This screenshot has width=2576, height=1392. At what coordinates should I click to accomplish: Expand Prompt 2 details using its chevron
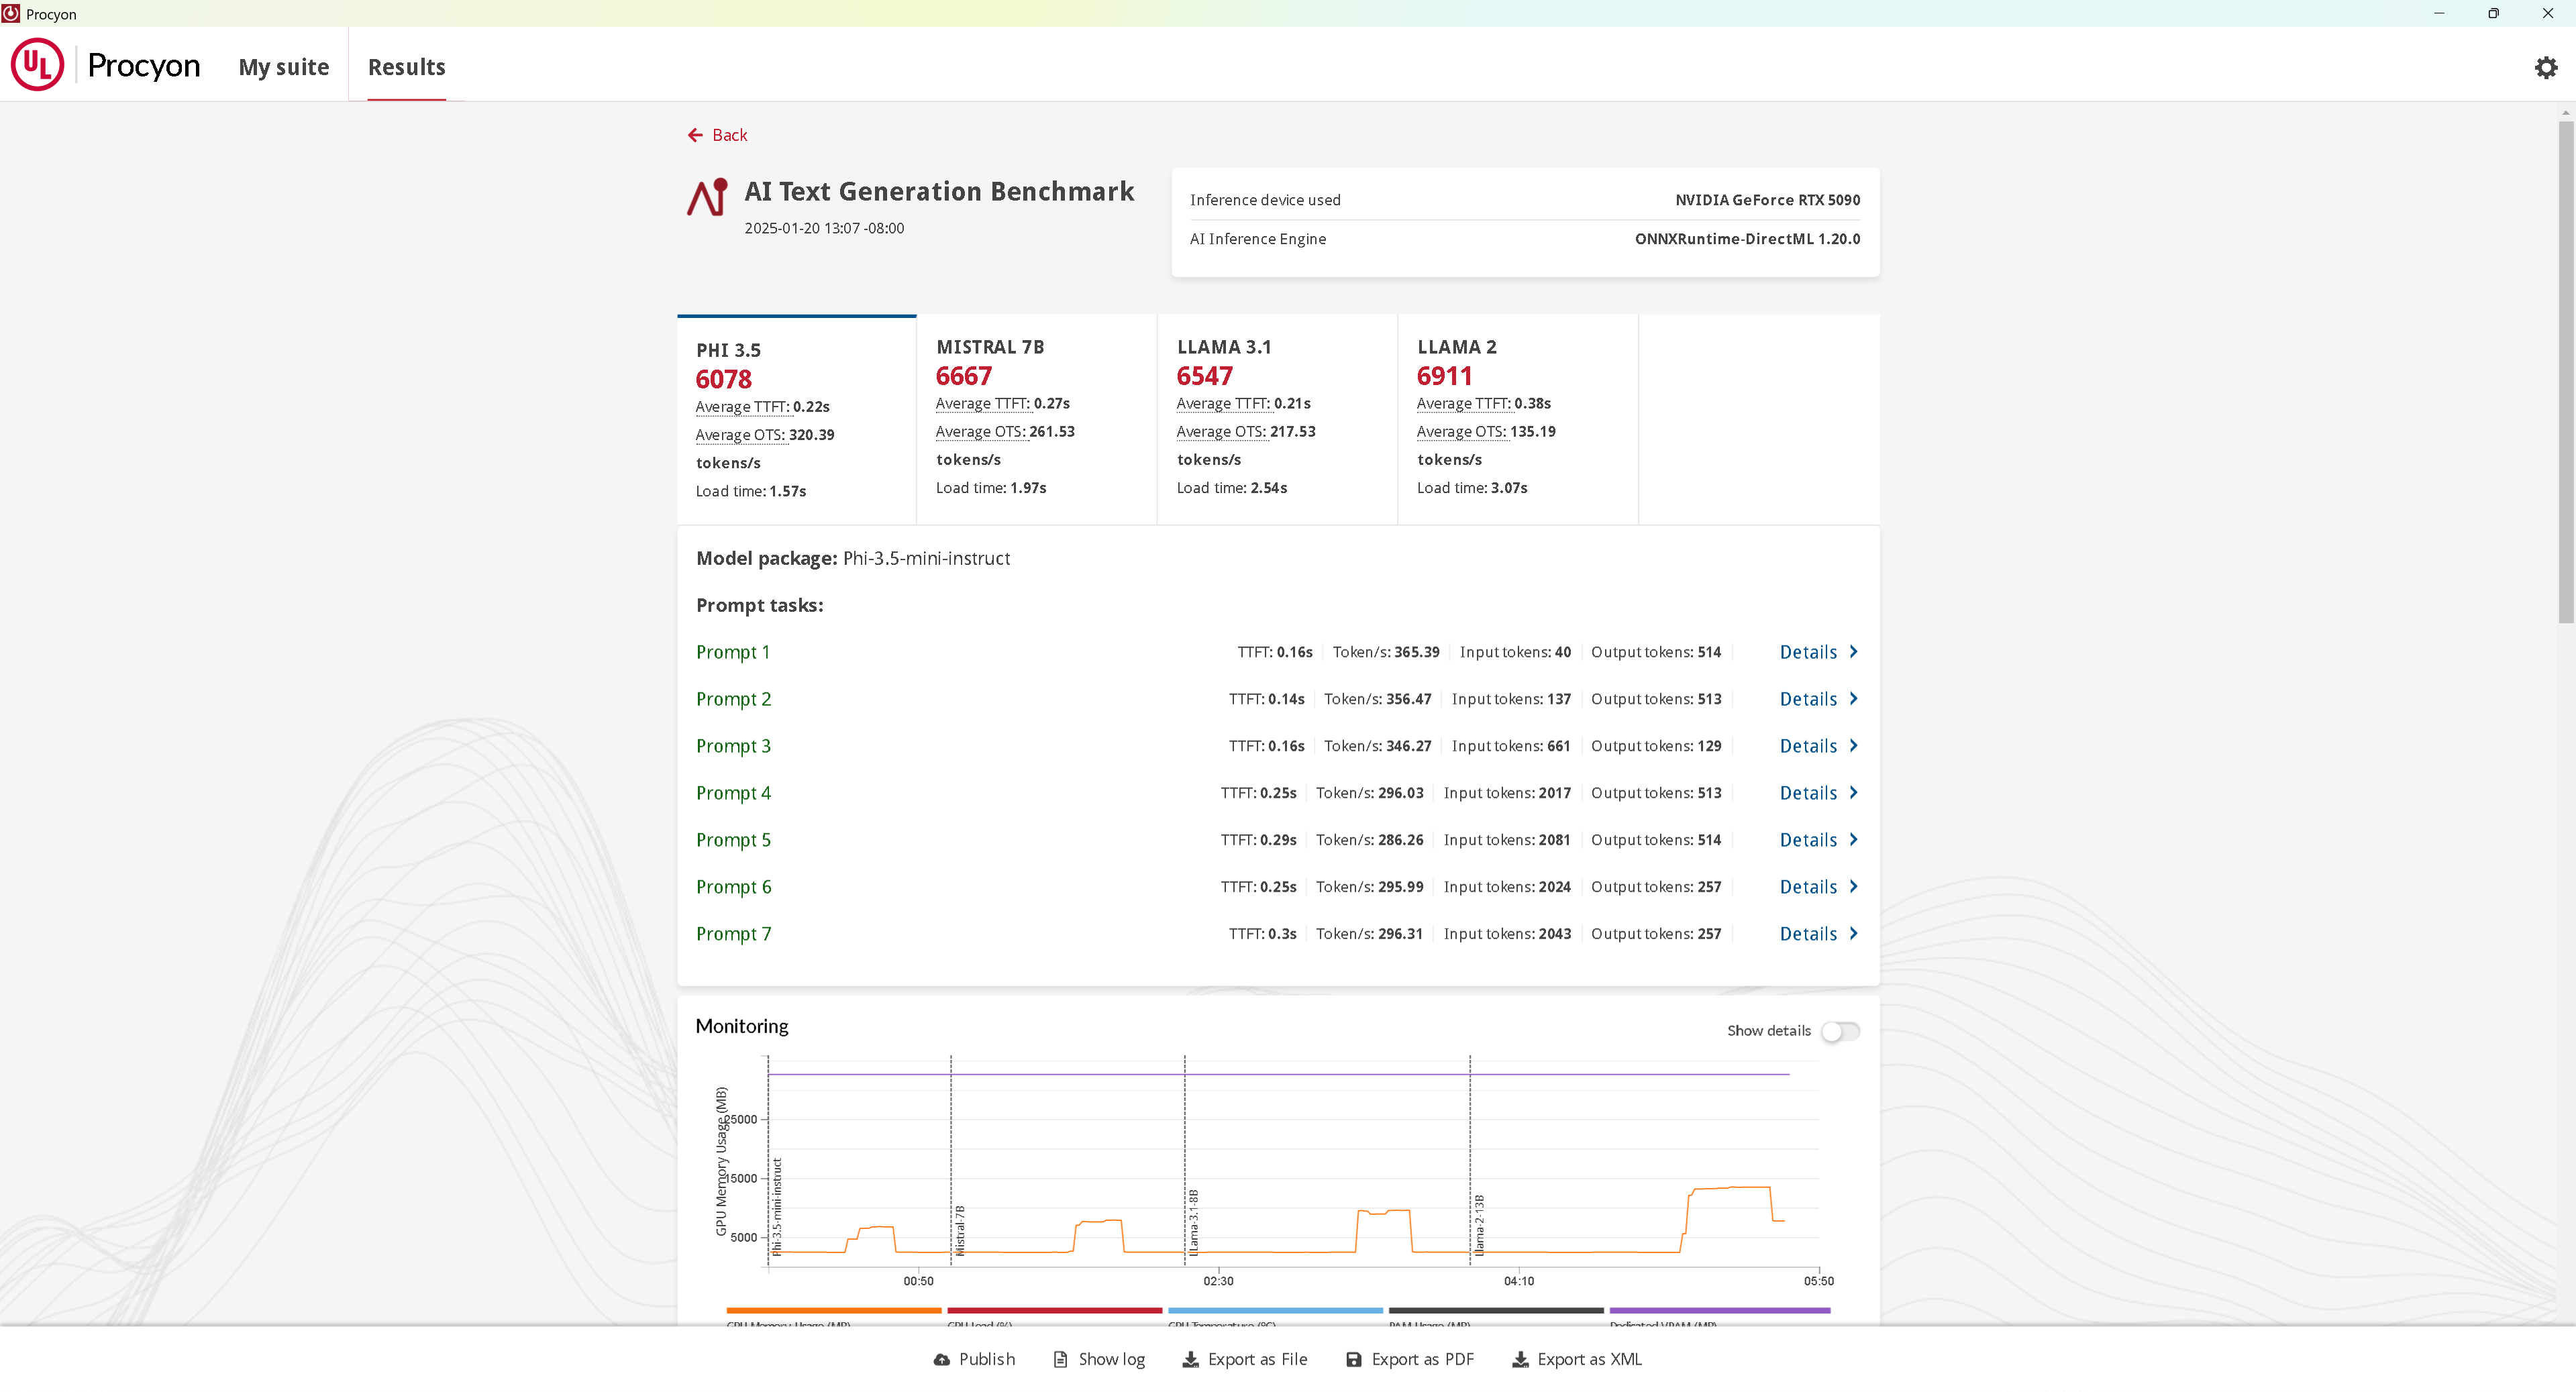click(1853, 699)
